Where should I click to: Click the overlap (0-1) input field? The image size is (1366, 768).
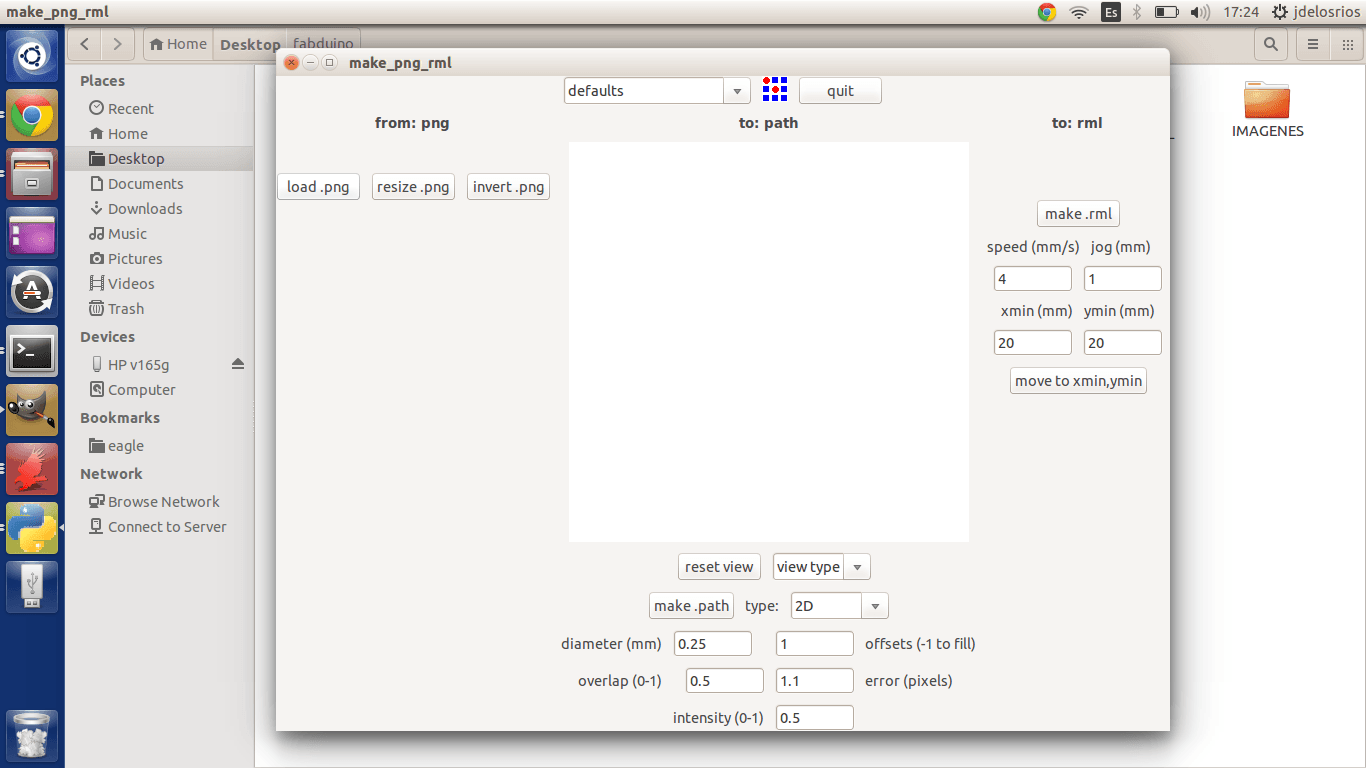click(x=725, y=680)
